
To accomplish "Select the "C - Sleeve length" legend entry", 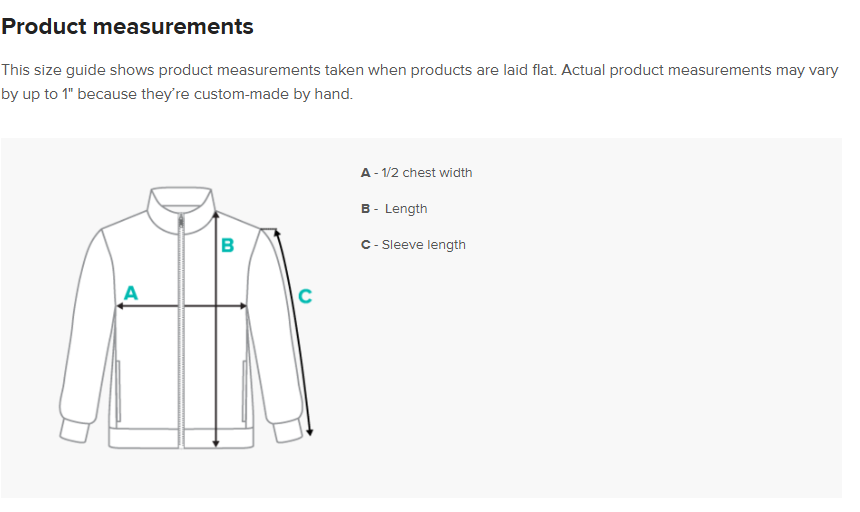I will coord(413,245).
